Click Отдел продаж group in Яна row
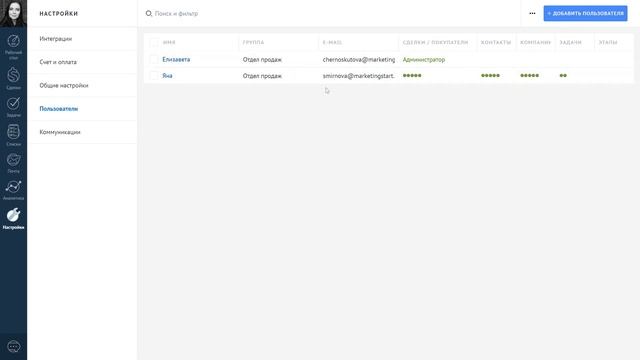This screenshot has width=640, height=360. click(x=262, y=76)
